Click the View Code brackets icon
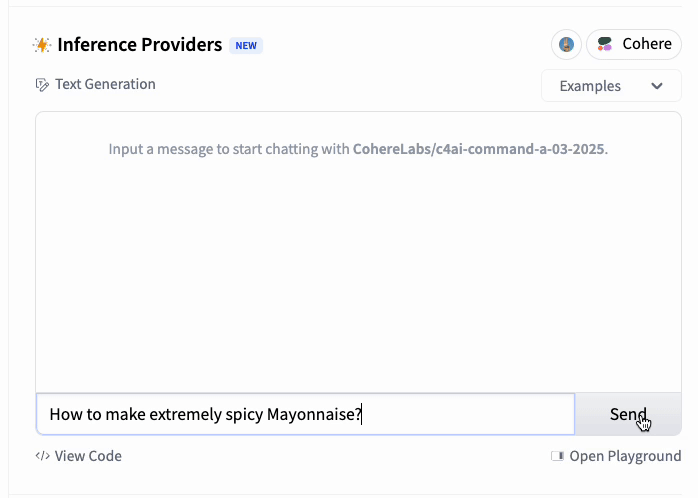 click(x=42, y=456)
